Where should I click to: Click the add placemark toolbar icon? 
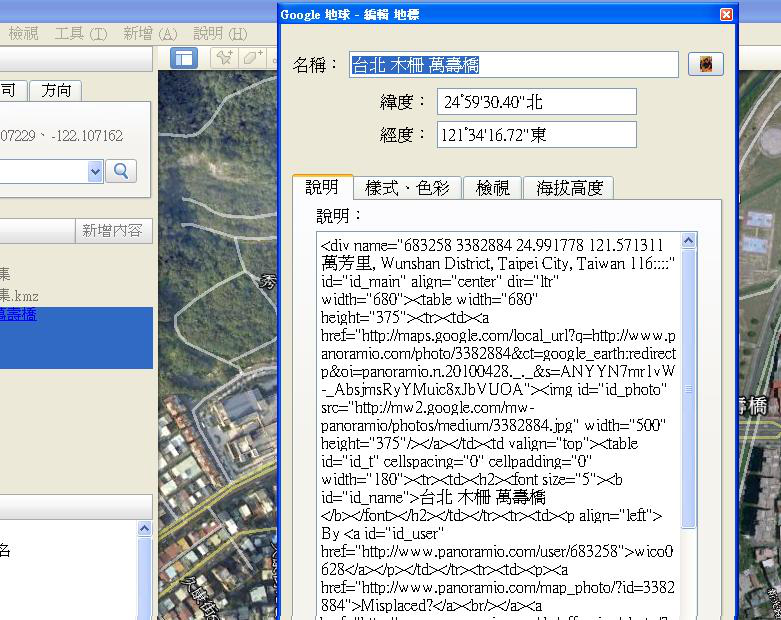tap(224, 58)
